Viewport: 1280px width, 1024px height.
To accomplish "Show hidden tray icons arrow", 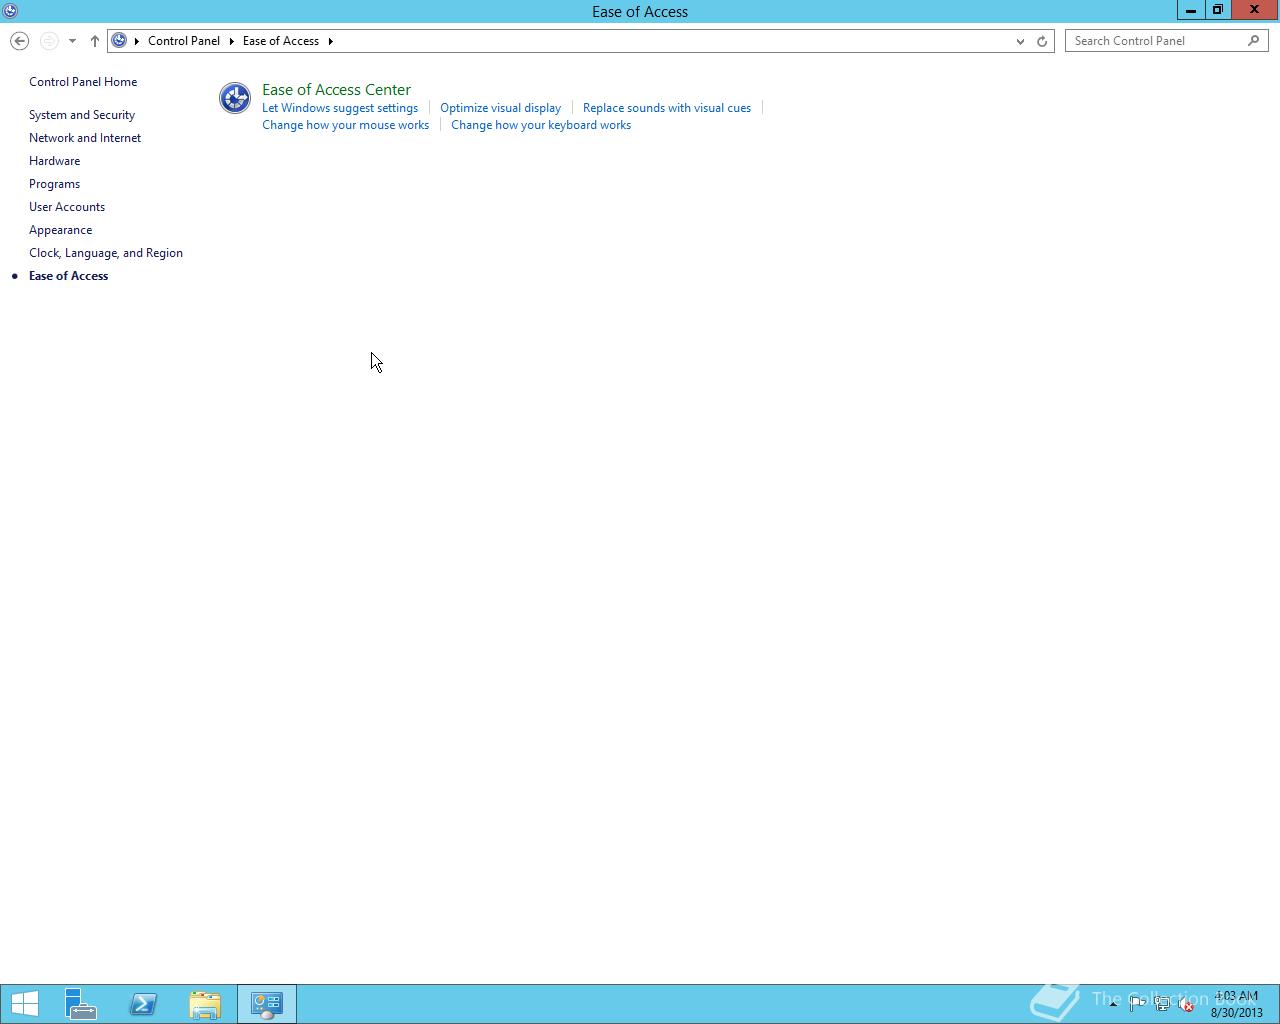I will pos(1113,1004).
